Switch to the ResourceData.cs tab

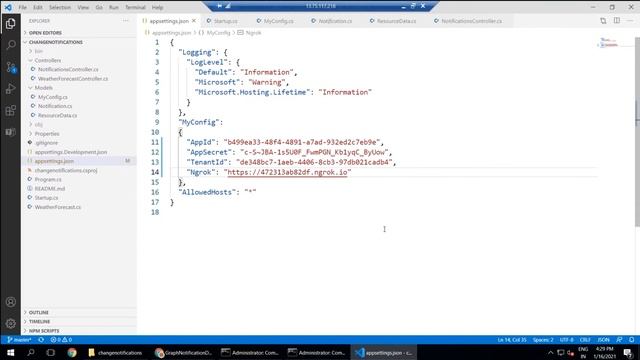(396, 21)
